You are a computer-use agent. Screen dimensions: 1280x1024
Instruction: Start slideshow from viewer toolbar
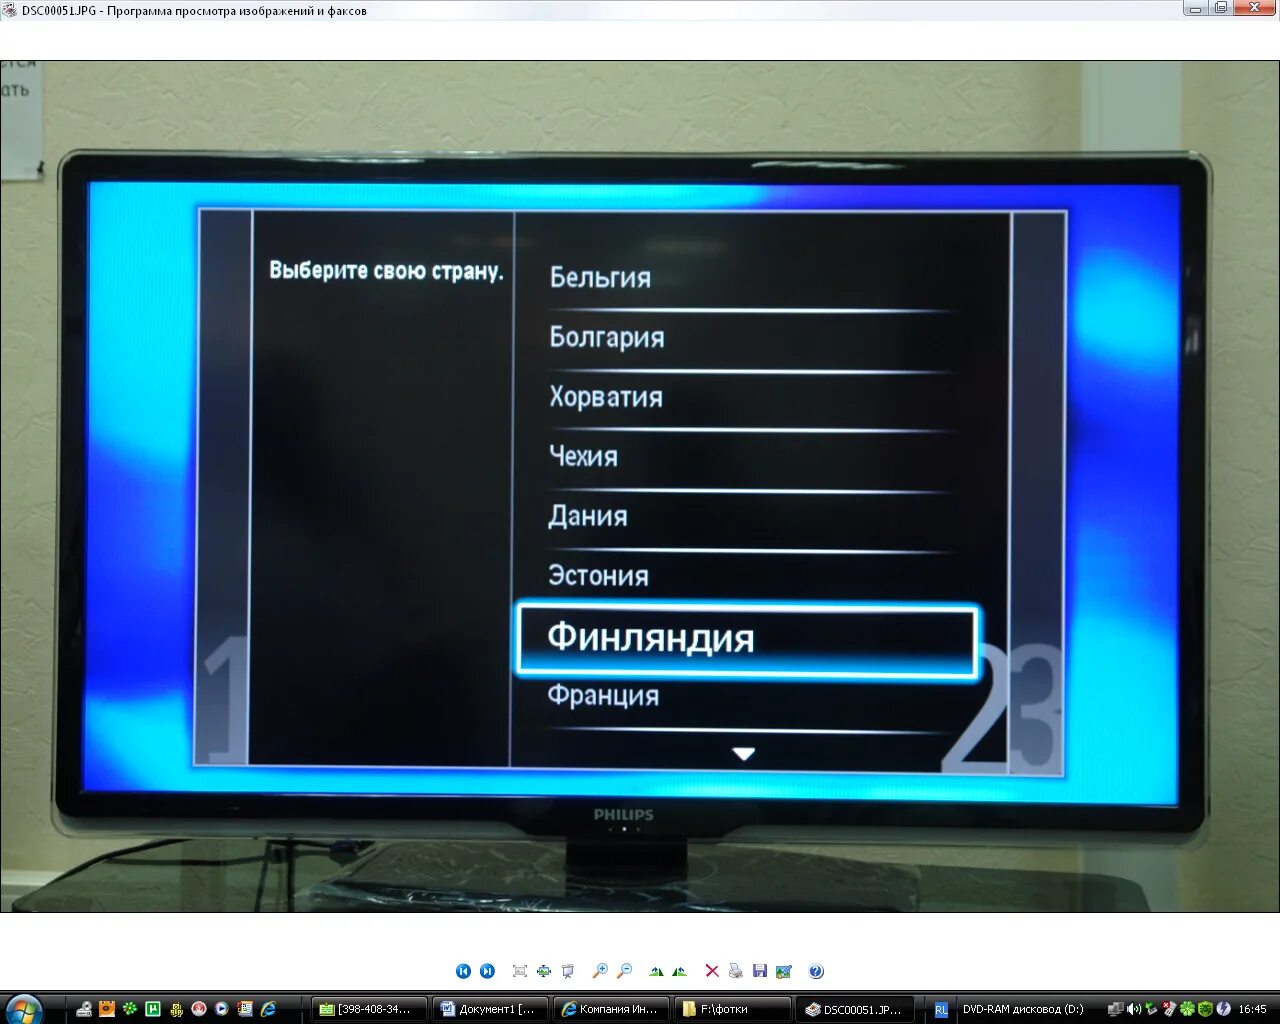[568, 971]
